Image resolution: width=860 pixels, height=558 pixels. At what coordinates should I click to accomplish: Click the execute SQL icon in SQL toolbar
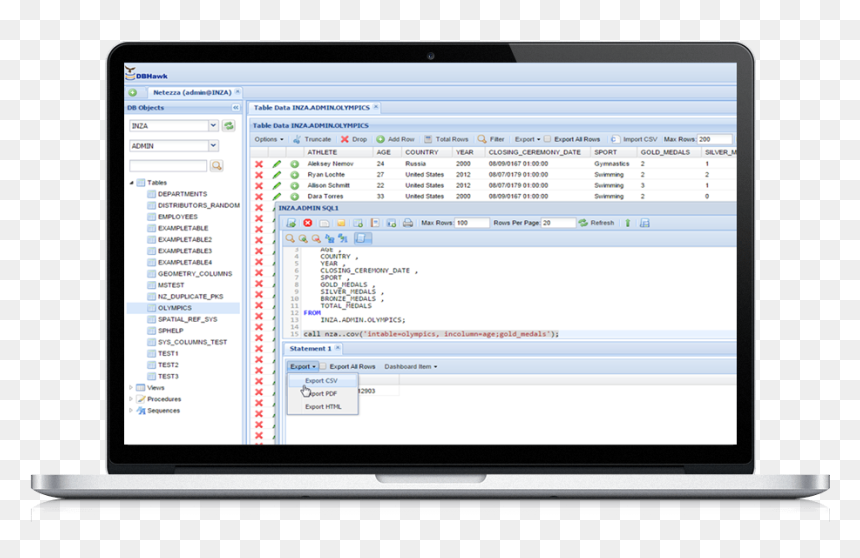tap(291, 223)
